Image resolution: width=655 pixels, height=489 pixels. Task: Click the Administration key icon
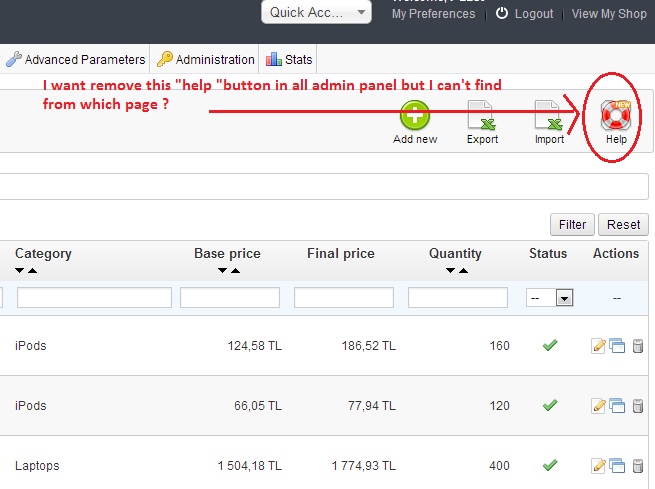tap(165, 59)
